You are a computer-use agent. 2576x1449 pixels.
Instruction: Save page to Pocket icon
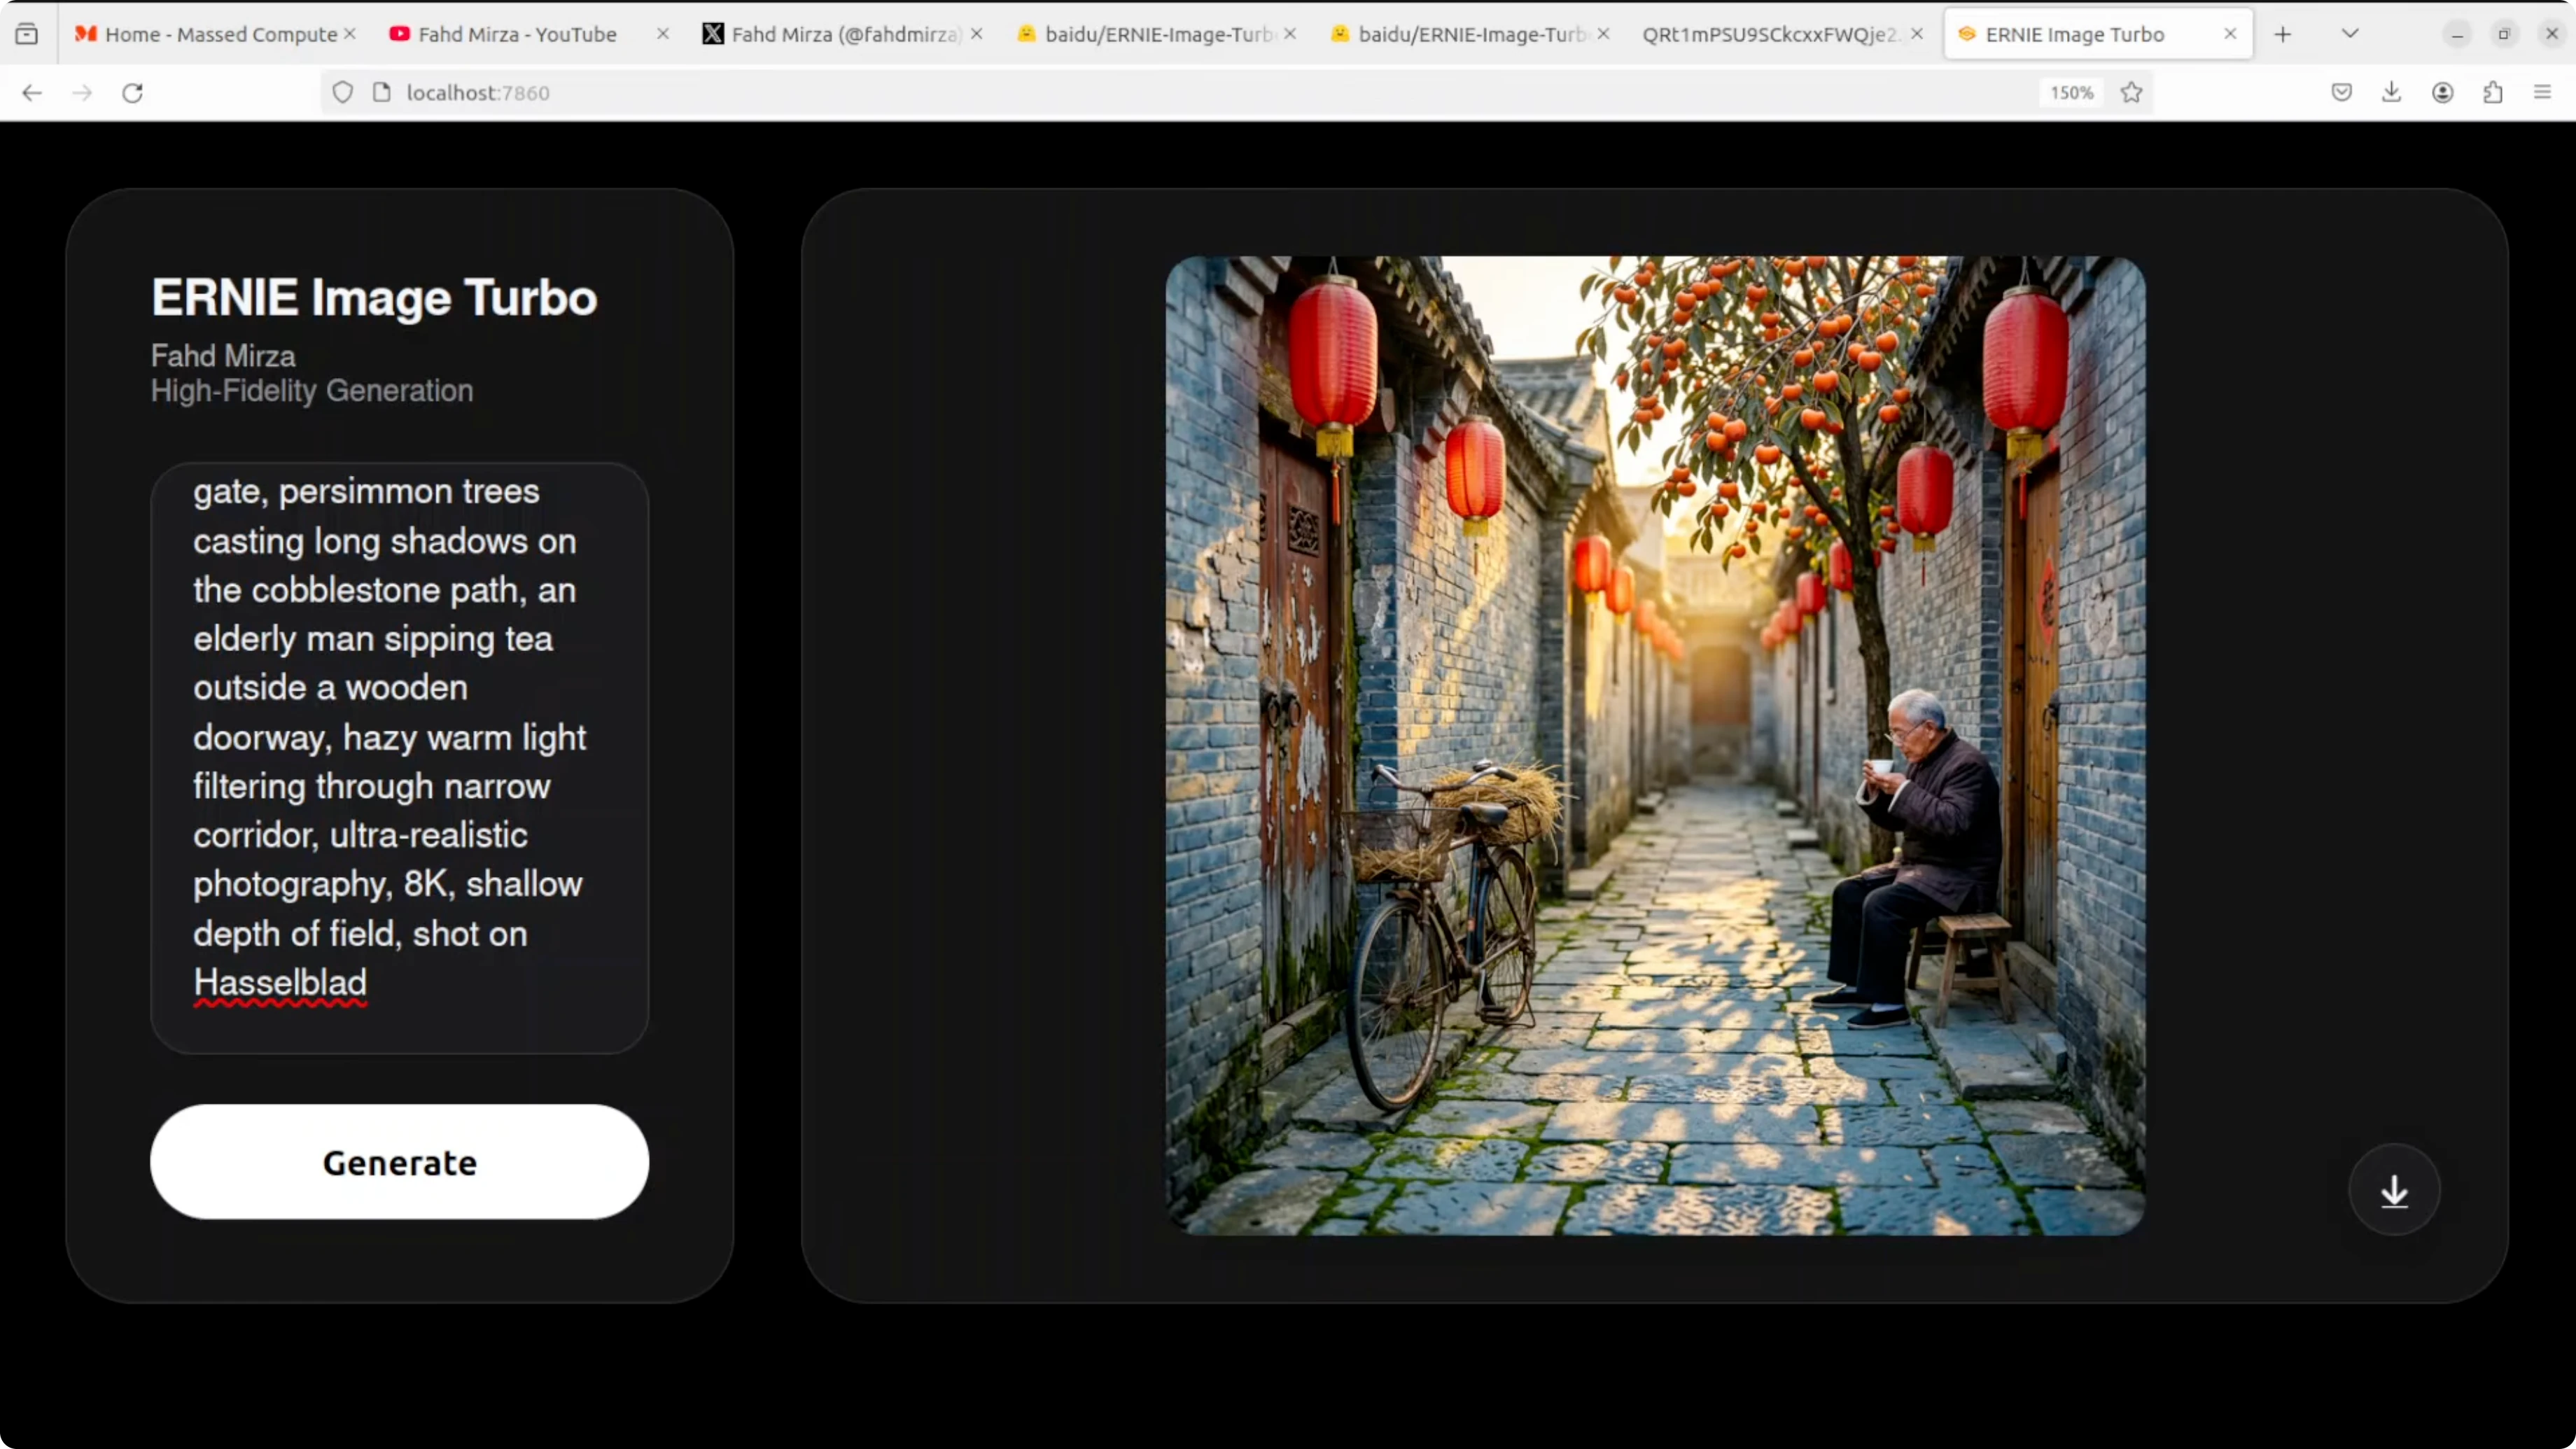point(2341,93)
